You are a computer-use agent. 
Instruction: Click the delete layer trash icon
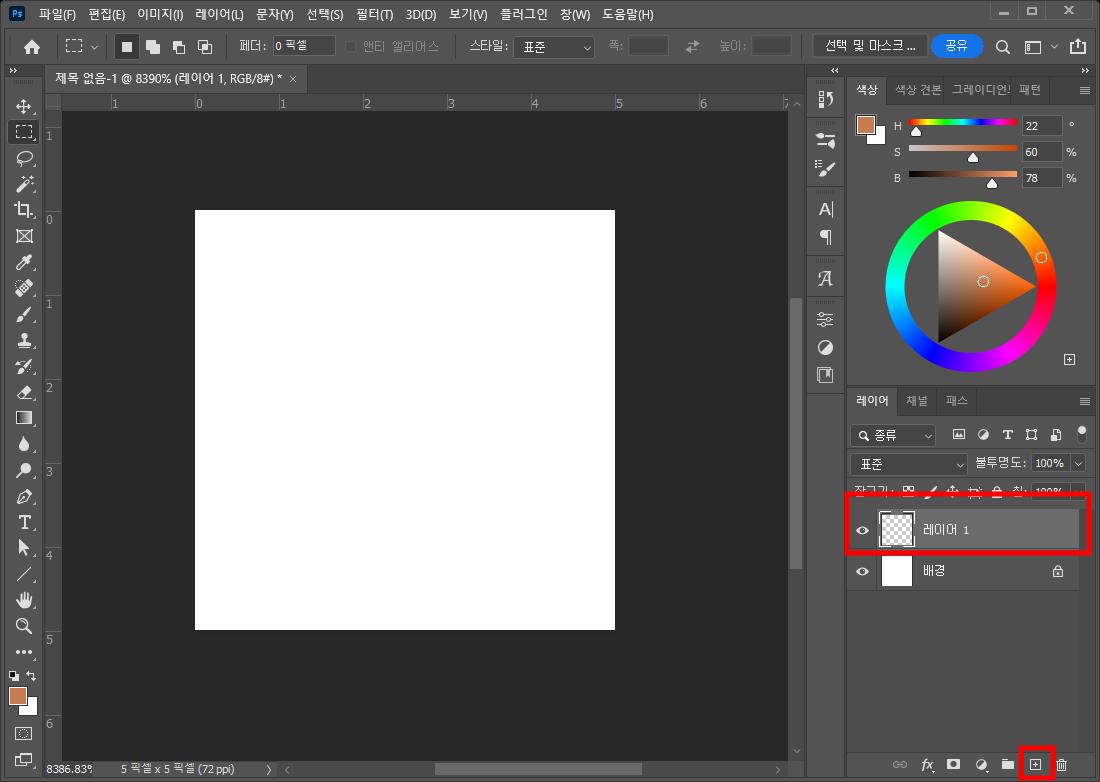tap(1061, 764)
